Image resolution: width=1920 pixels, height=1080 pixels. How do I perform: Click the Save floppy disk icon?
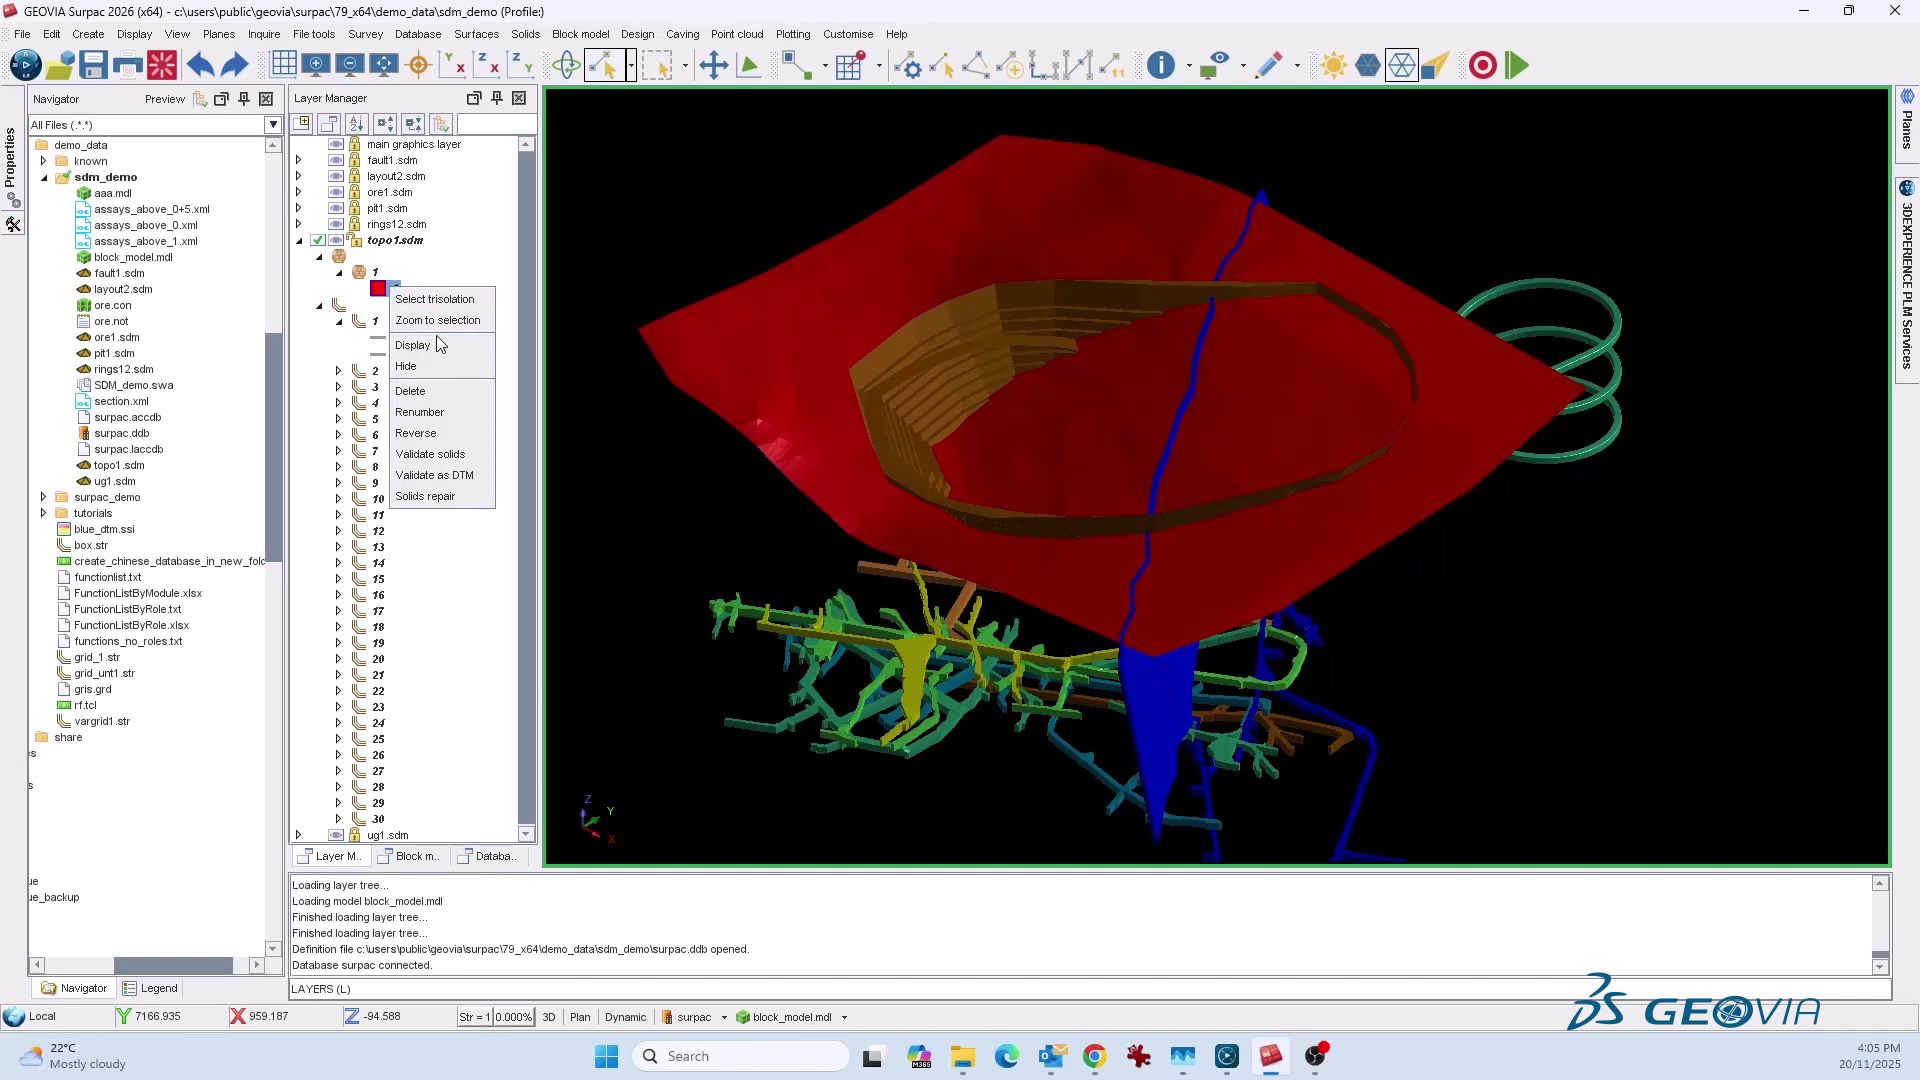pyautogui.click(x=94, y=66)
